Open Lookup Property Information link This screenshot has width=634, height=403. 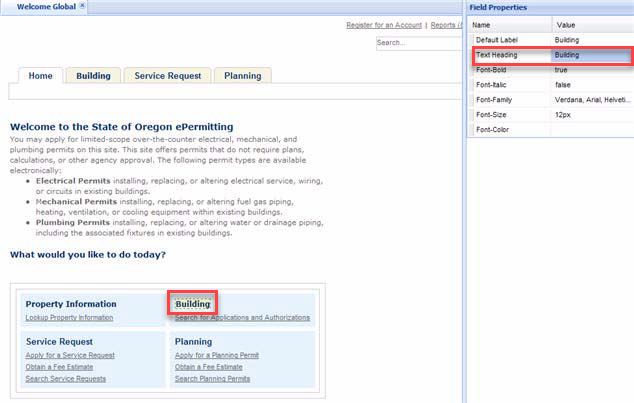click(69, 318)
